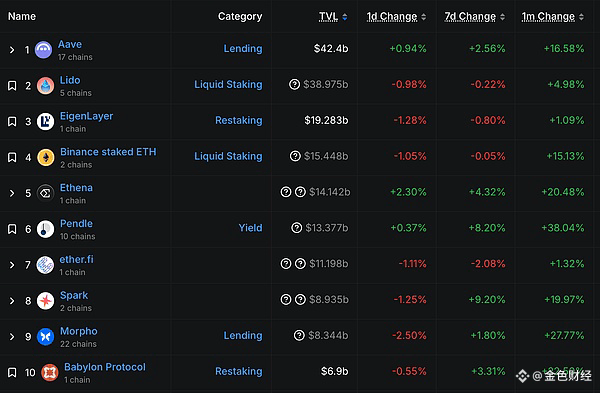Click the Aave protocol logo icon
600x393 pixels.
(x=44, y=50)
